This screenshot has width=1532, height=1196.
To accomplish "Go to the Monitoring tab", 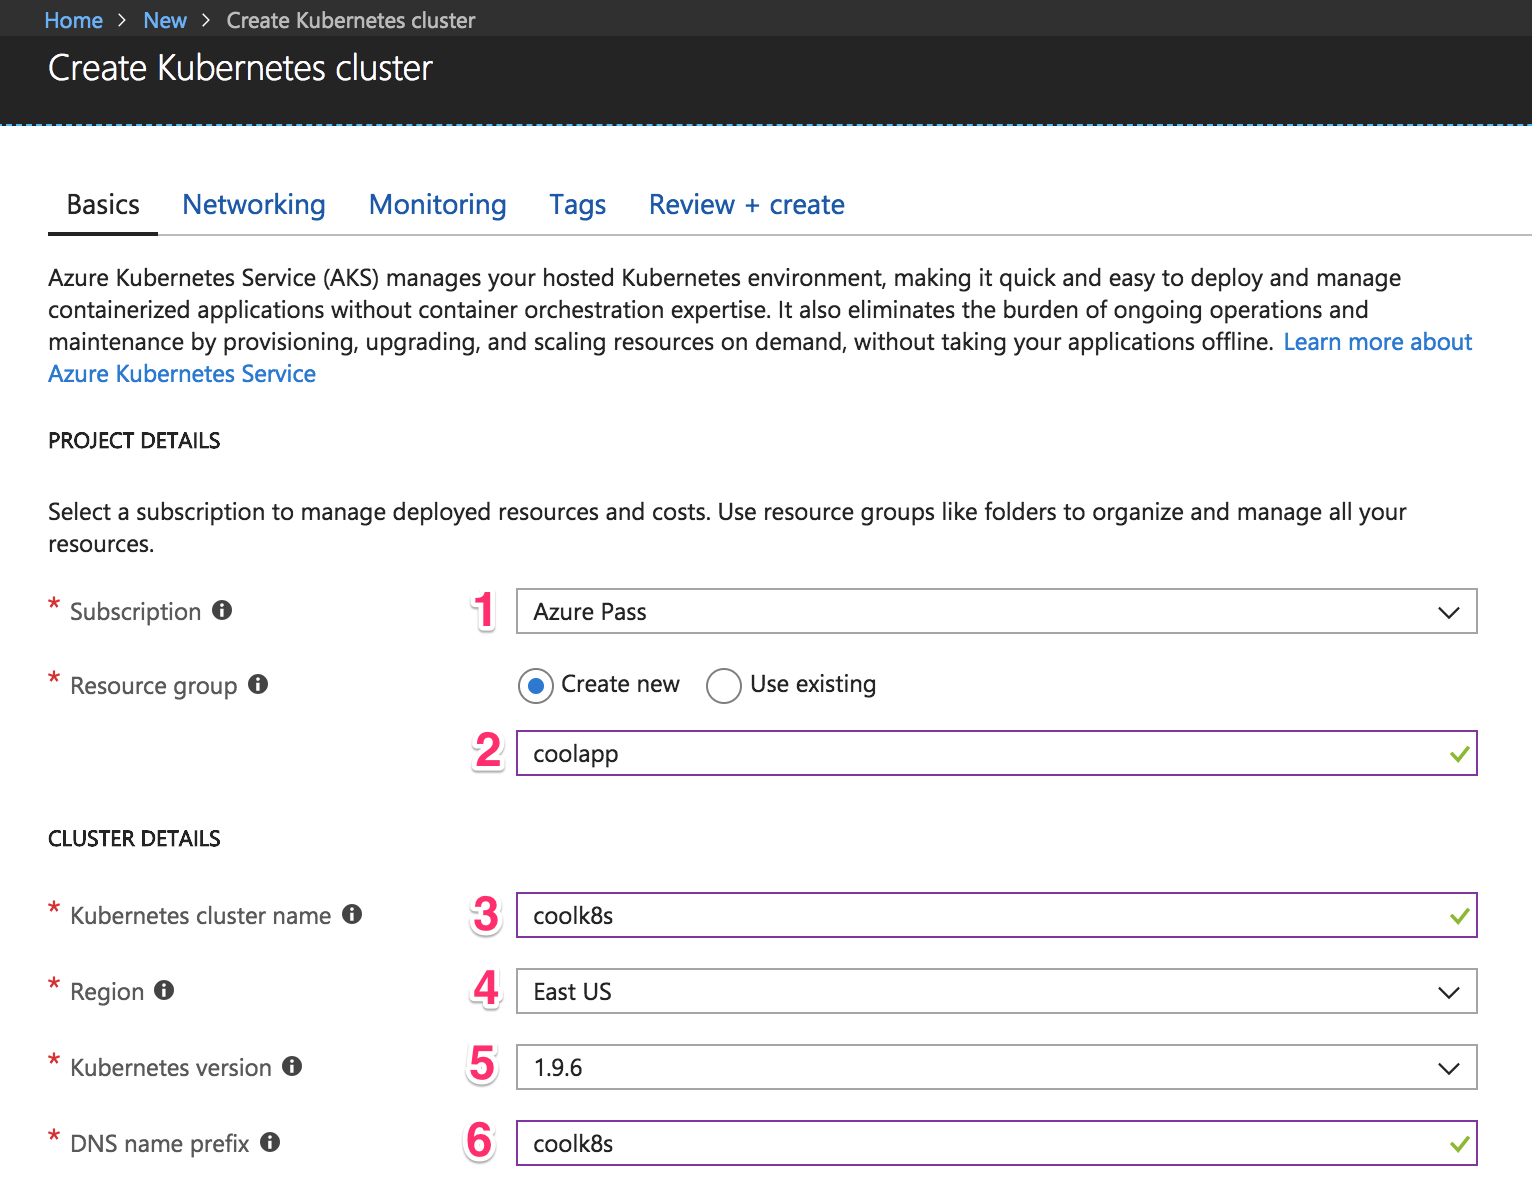I will coord(438,205).
